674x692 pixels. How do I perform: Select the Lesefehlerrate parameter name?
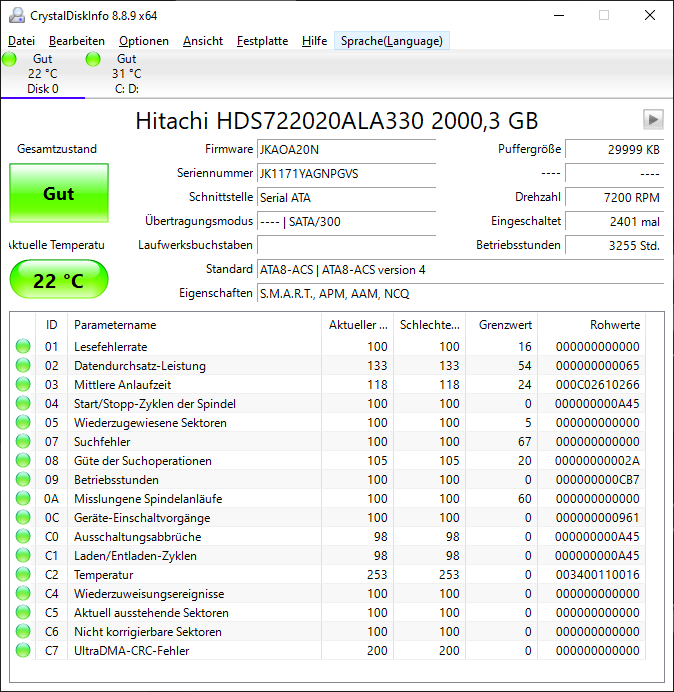click(x=110, y=347)
